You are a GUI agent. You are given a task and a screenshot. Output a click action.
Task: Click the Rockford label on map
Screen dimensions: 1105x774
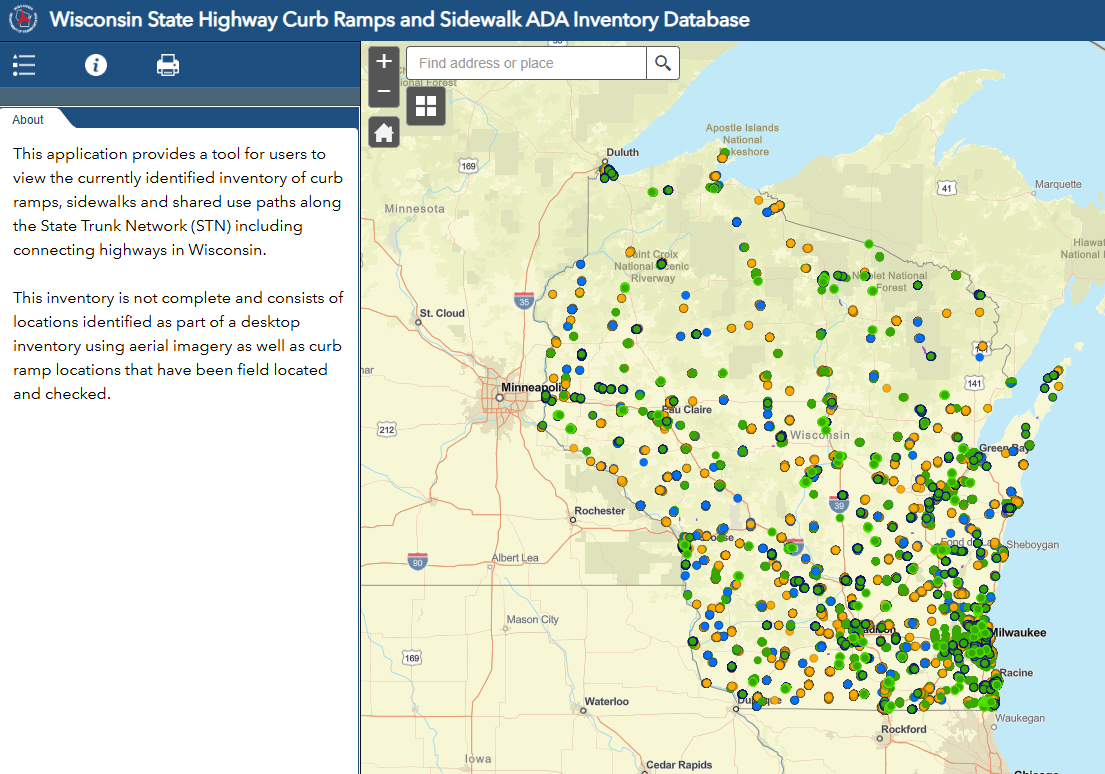coord(903,729)
